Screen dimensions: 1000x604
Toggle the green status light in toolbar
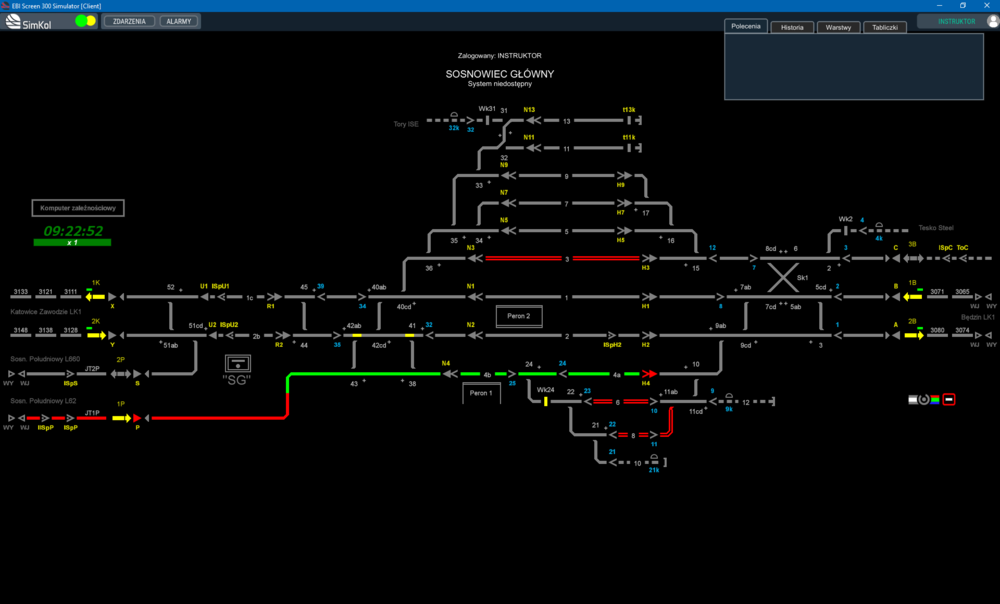[81, 21]
